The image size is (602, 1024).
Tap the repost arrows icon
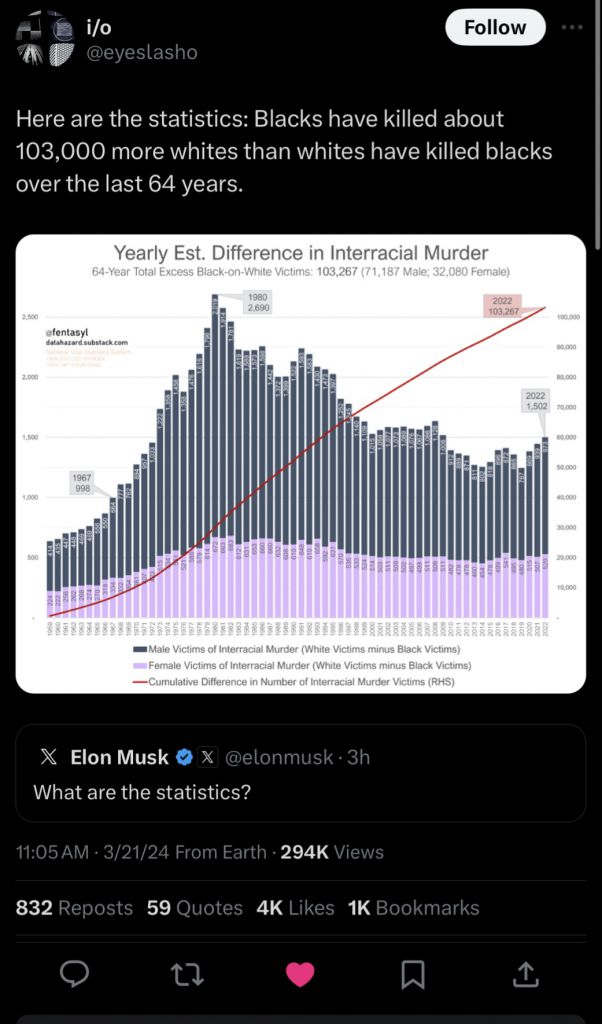pos(187,974)
